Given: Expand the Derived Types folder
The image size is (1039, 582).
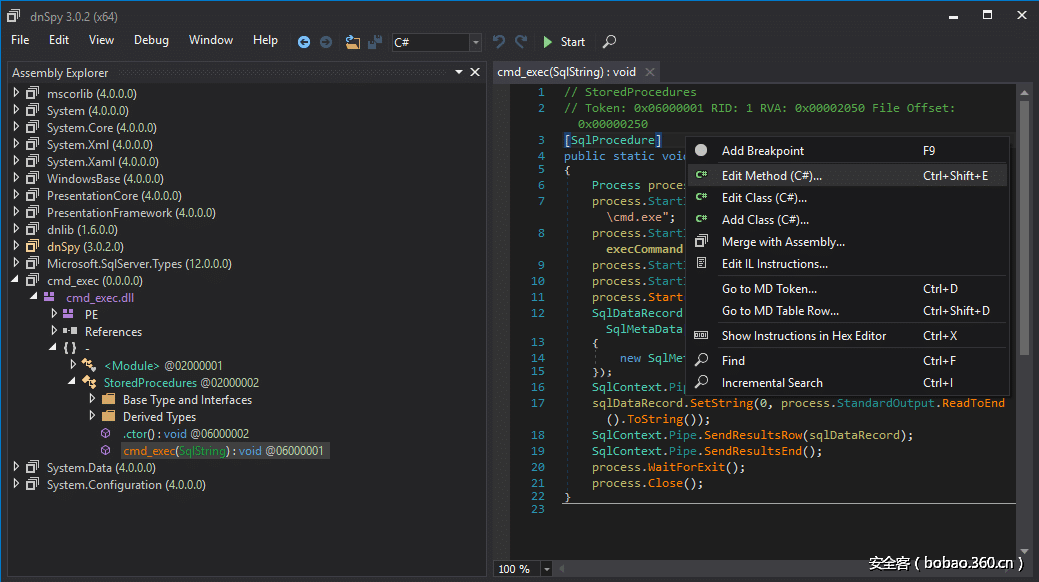Looking at the screenshot, I should click(x=92, y=416).
